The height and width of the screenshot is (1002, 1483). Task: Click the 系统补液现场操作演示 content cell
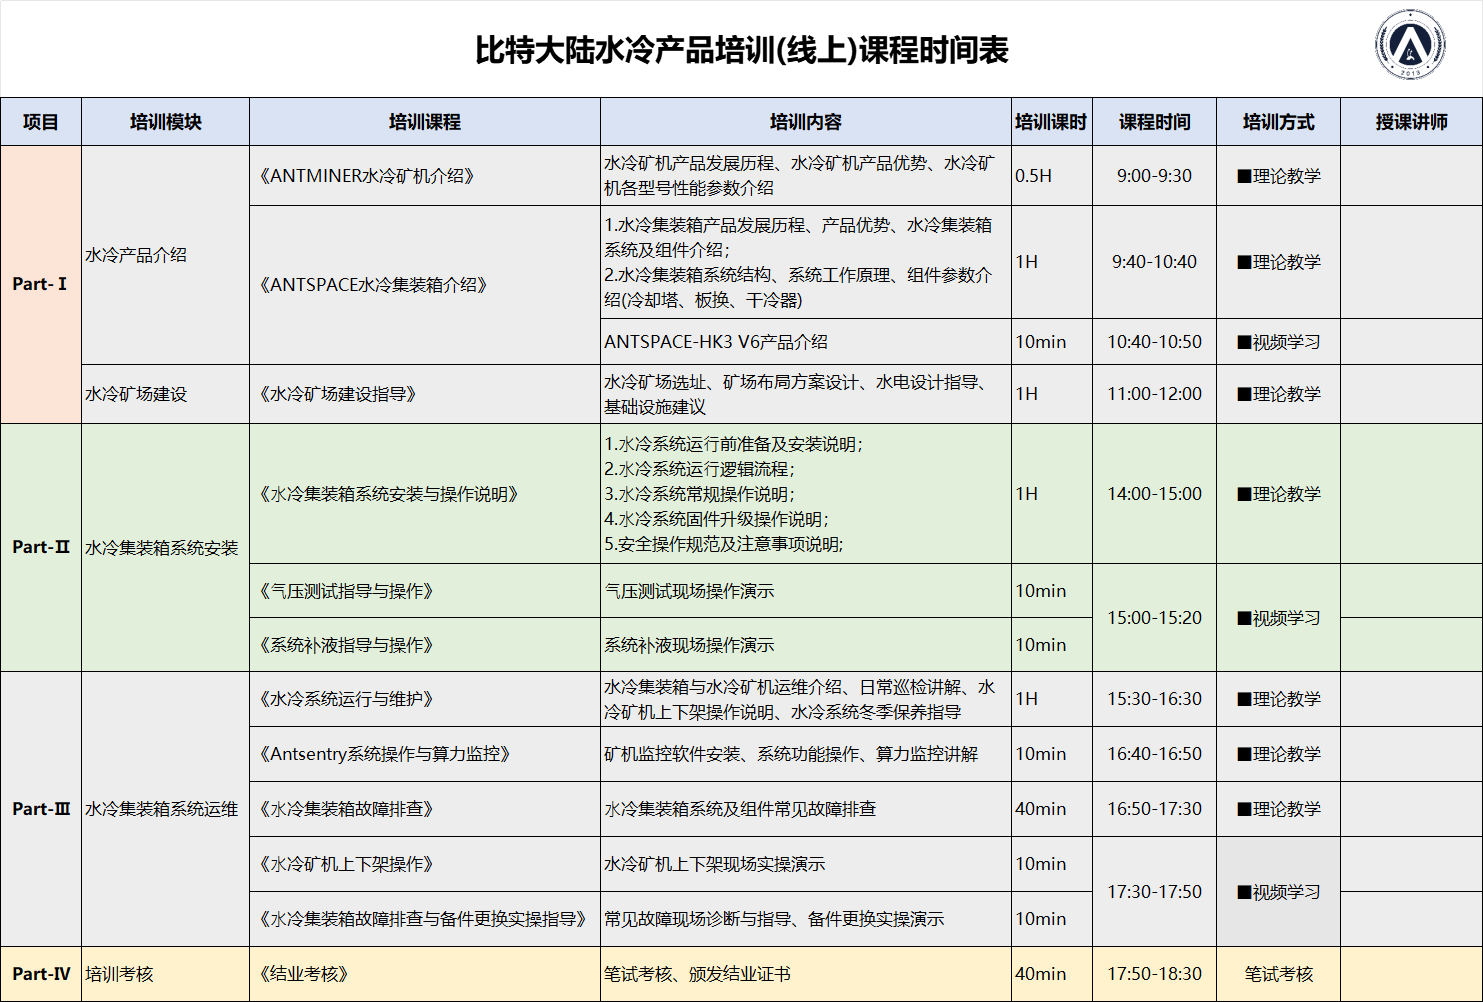pos(806,645)
